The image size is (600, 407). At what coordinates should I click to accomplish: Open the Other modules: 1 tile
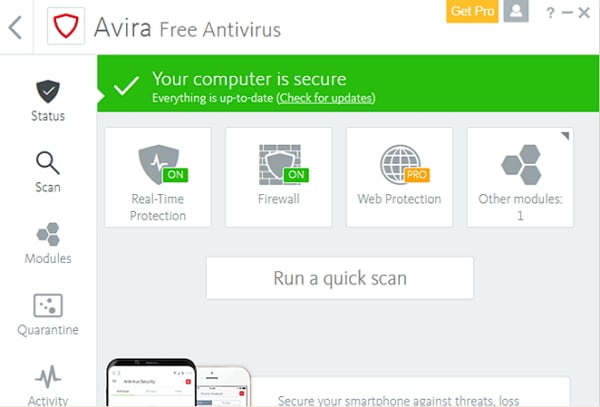pos(520,177)
